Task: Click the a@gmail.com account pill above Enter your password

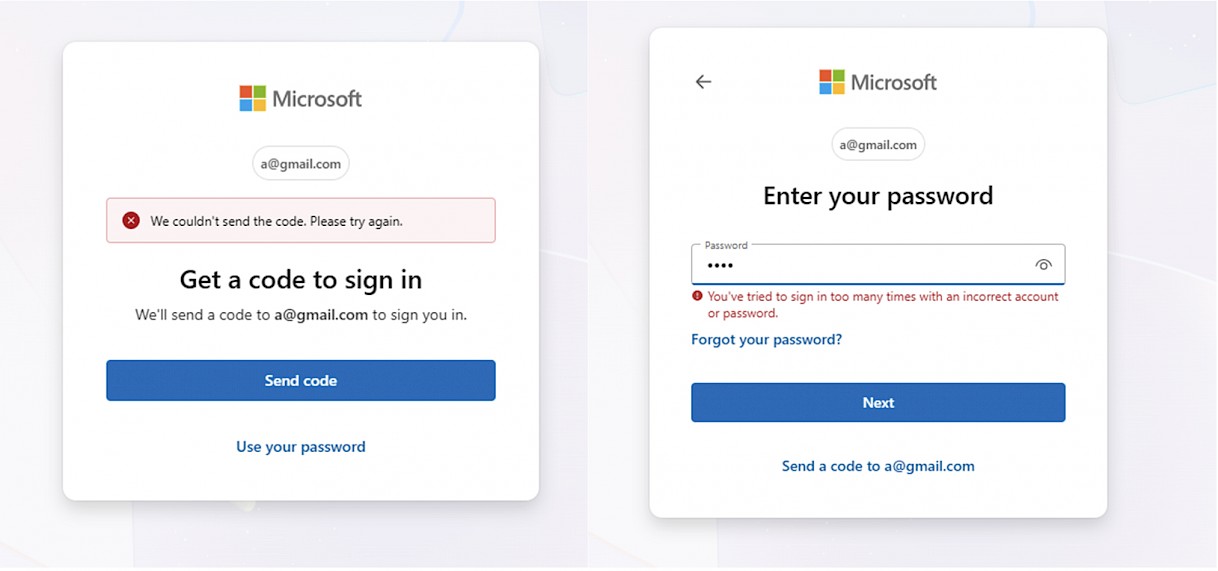Action: pyautogui.click(x=877, y=145)
